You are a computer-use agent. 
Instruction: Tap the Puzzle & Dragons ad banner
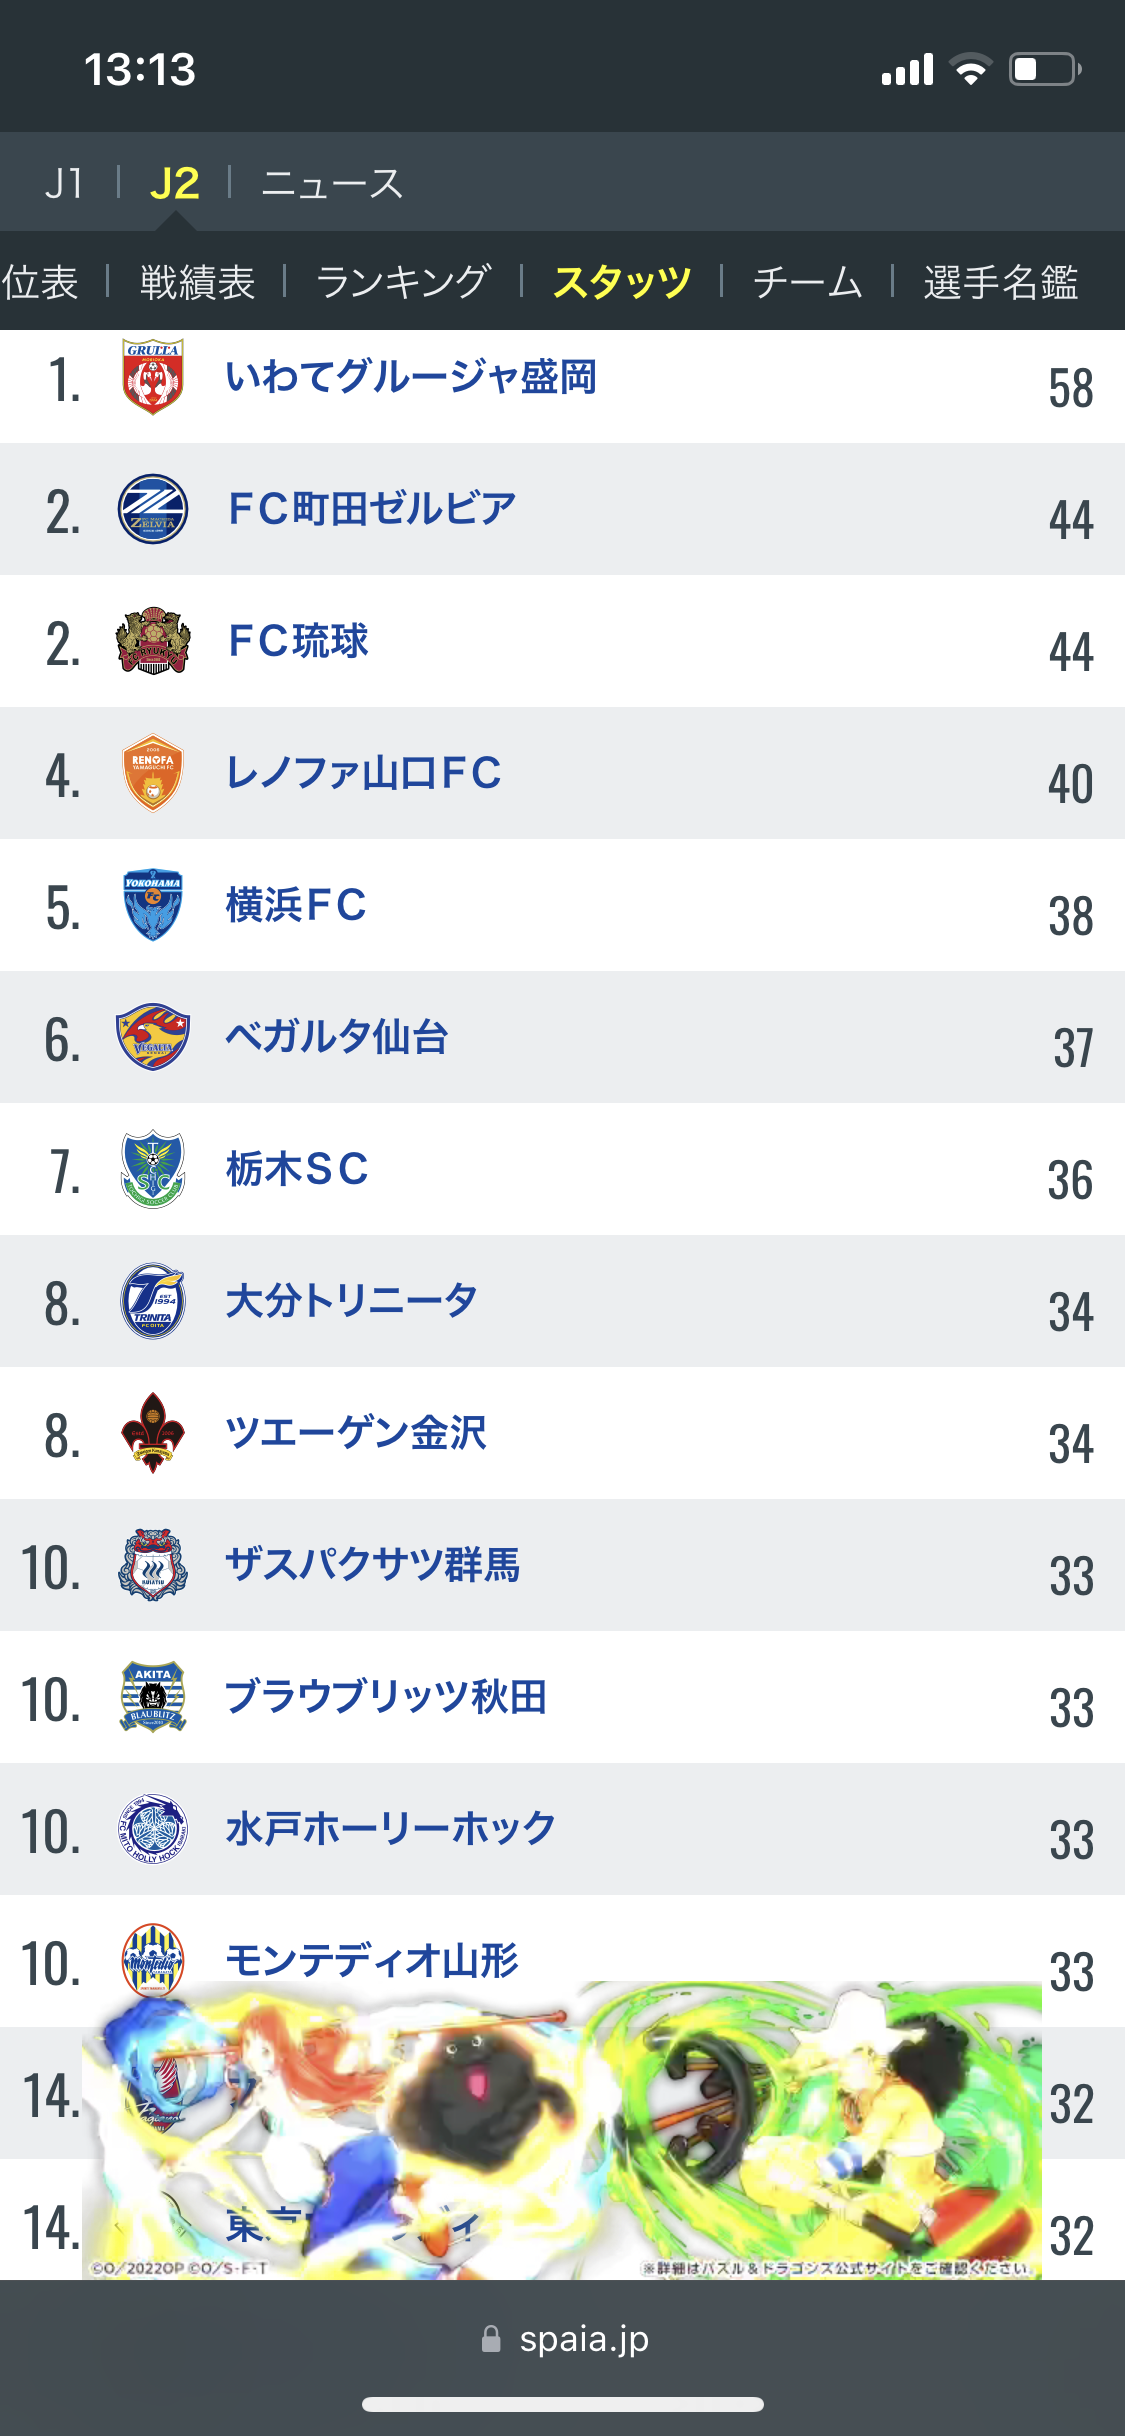click(x=562, y=2130)
